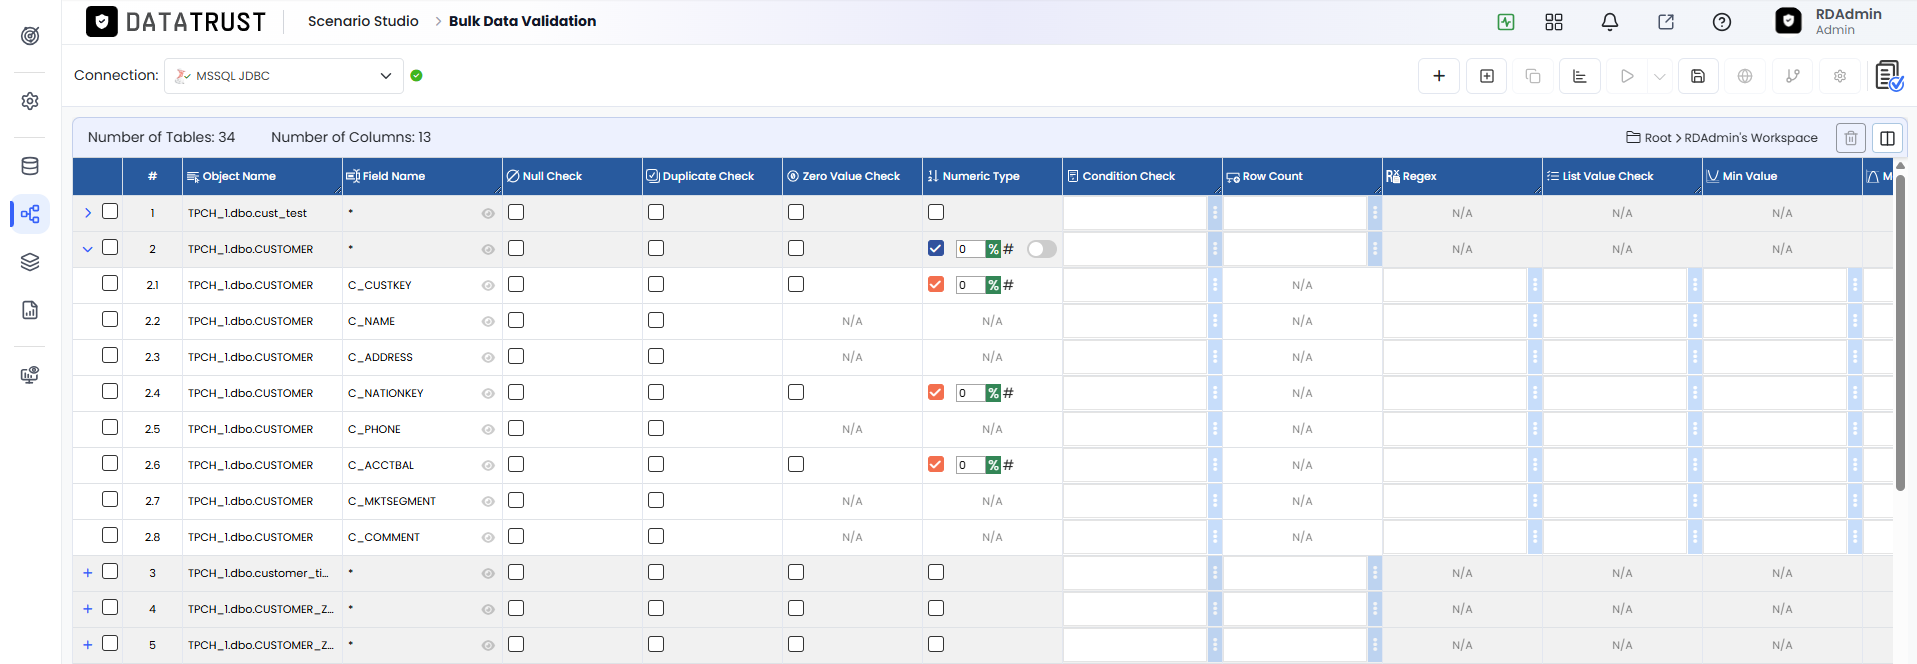Screen dimensions: 1917x664
Task: Toggle the split panel layout icon
Action: [1888, 138]
